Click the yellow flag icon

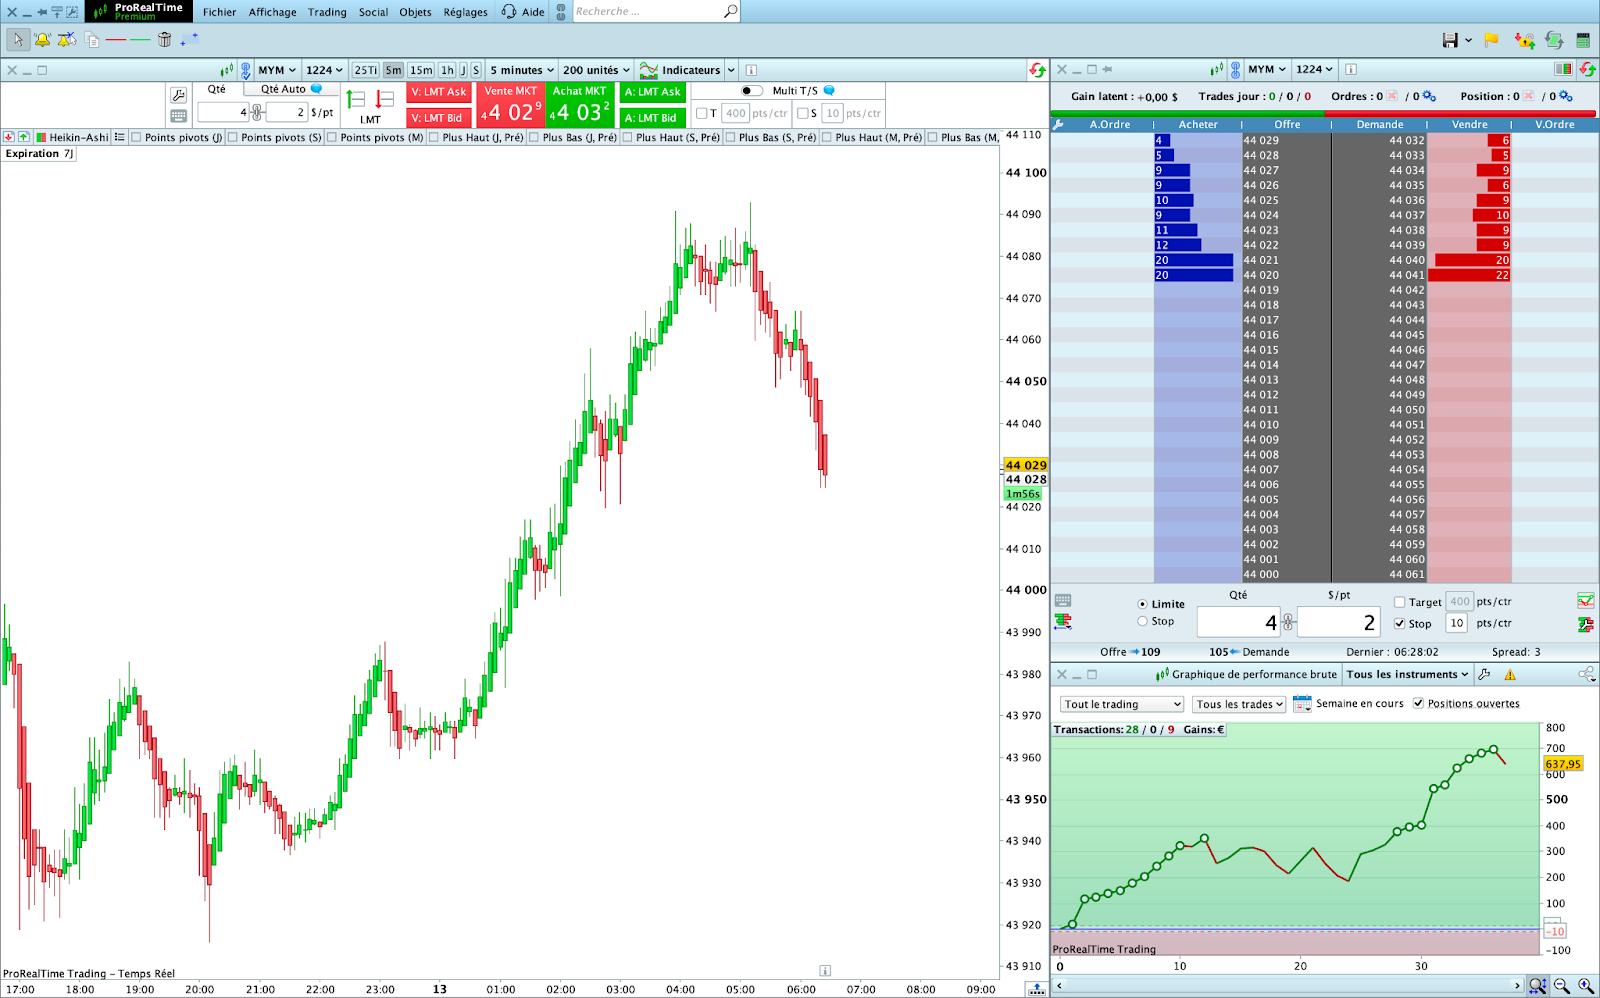tap(1491, 40)
